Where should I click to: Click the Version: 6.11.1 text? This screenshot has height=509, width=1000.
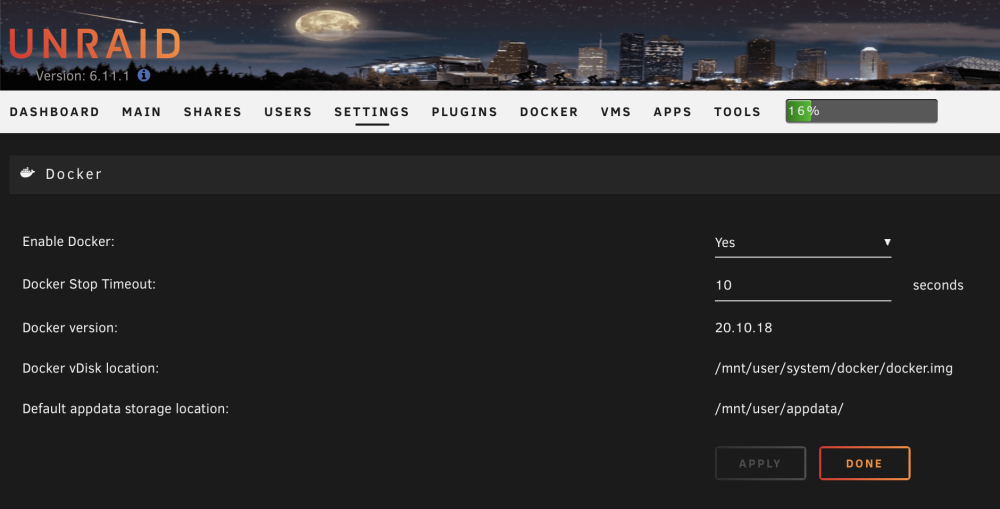click(82, 76)
